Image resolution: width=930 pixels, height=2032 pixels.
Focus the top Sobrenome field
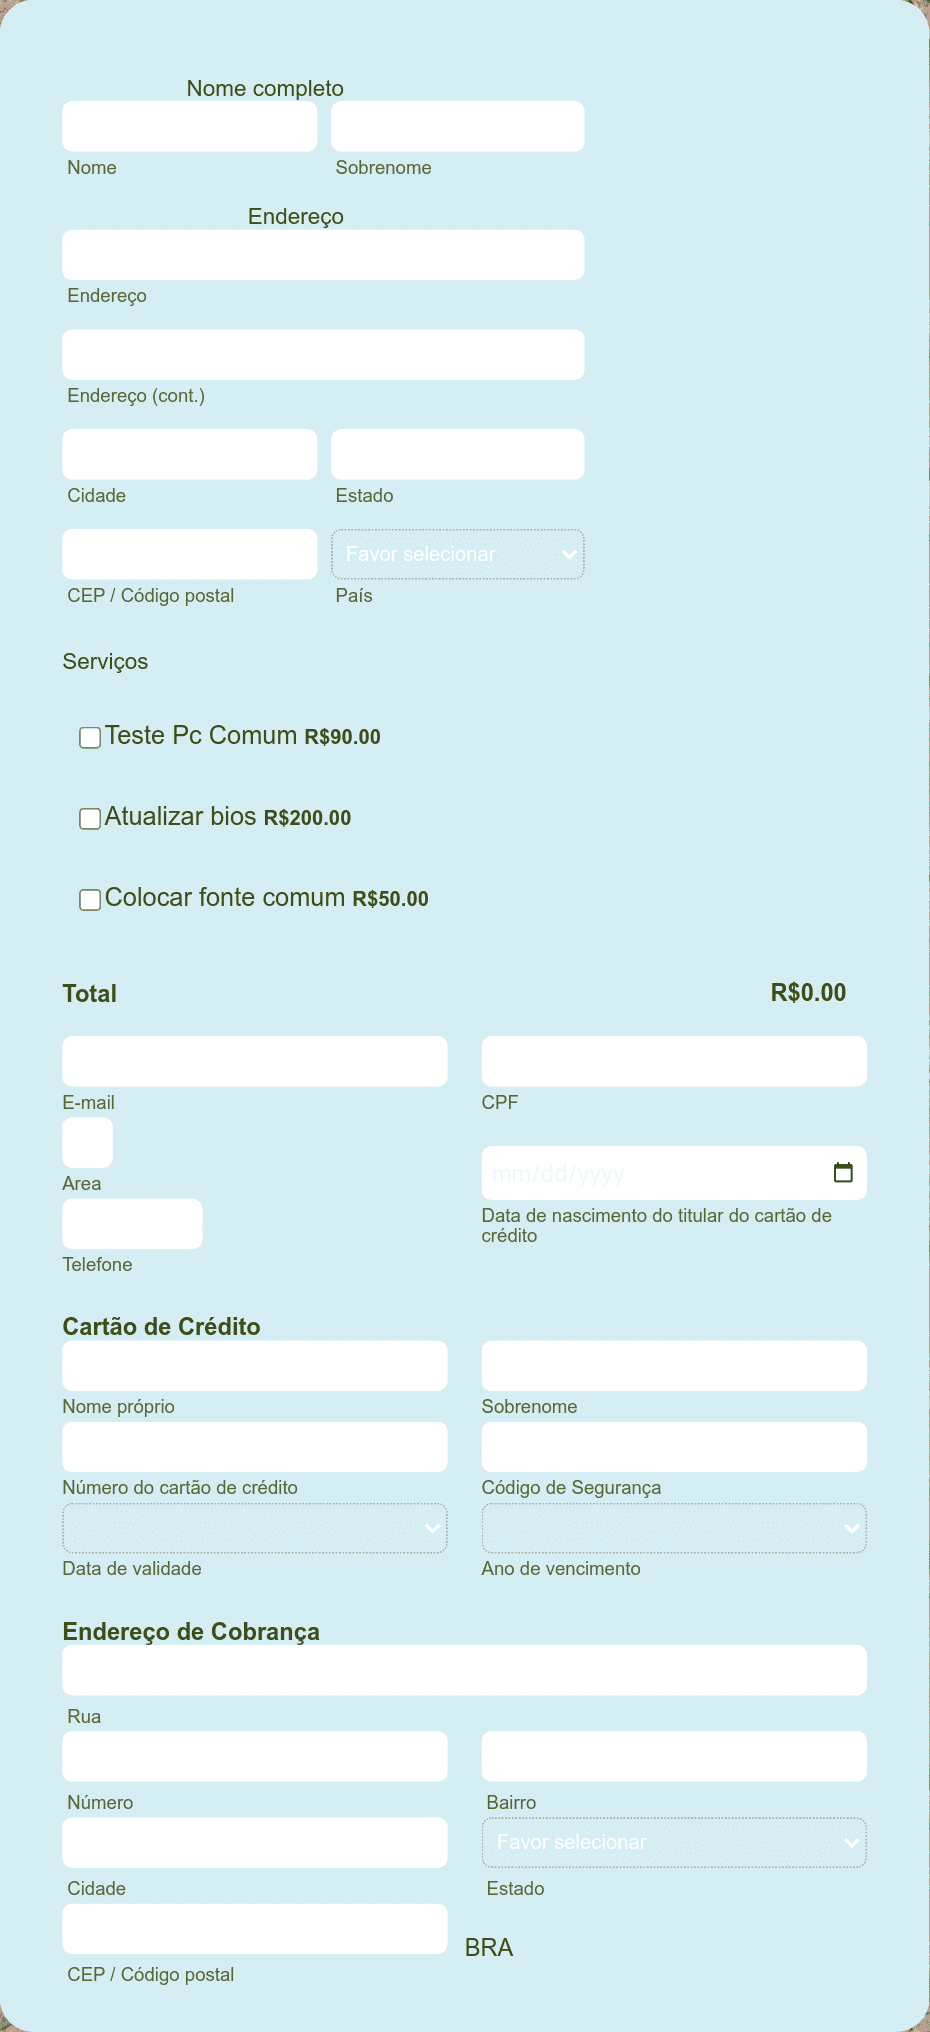(458, 126)
